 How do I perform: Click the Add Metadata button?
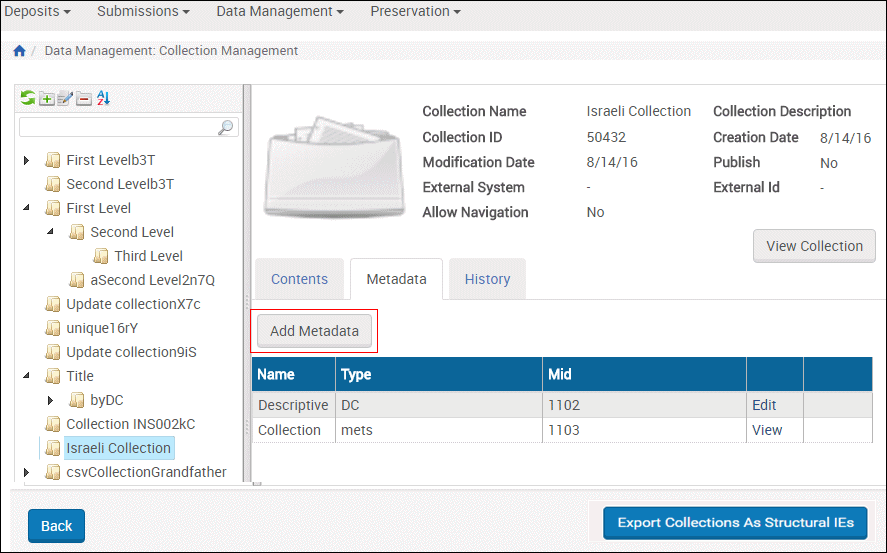[314, 331]
